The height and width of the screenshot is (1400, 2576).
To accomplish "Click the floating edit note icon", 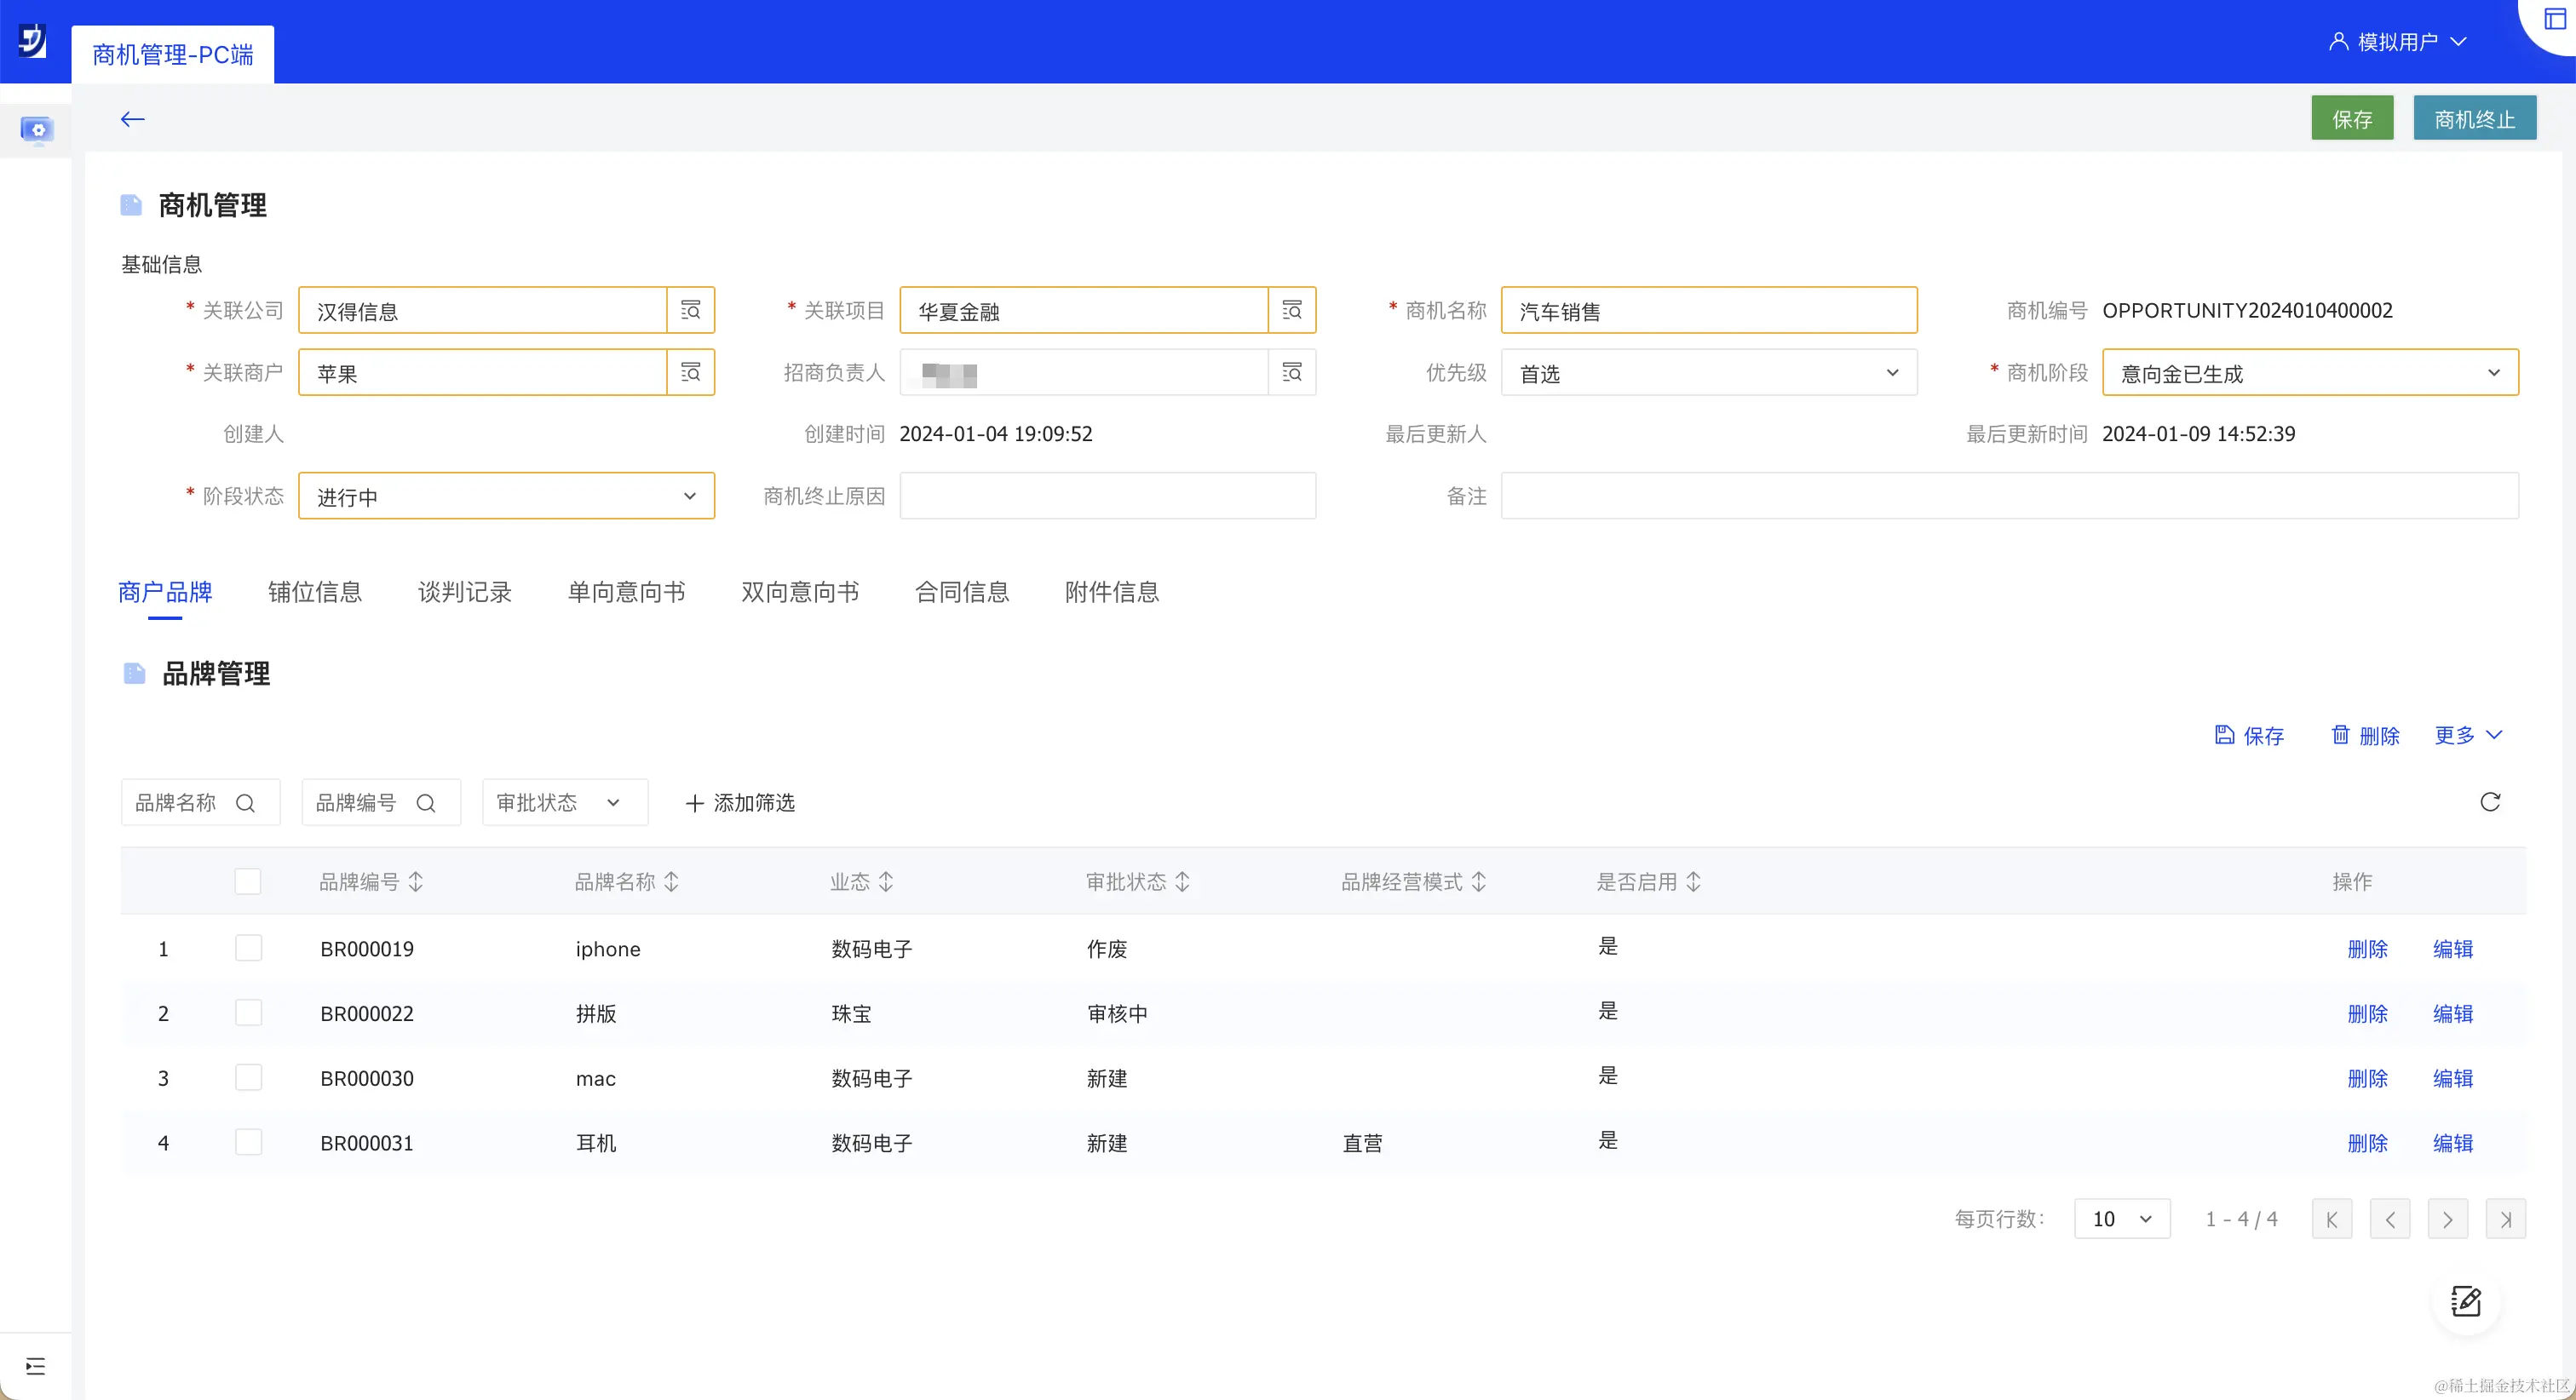I will click(x=2465, y=1301).
